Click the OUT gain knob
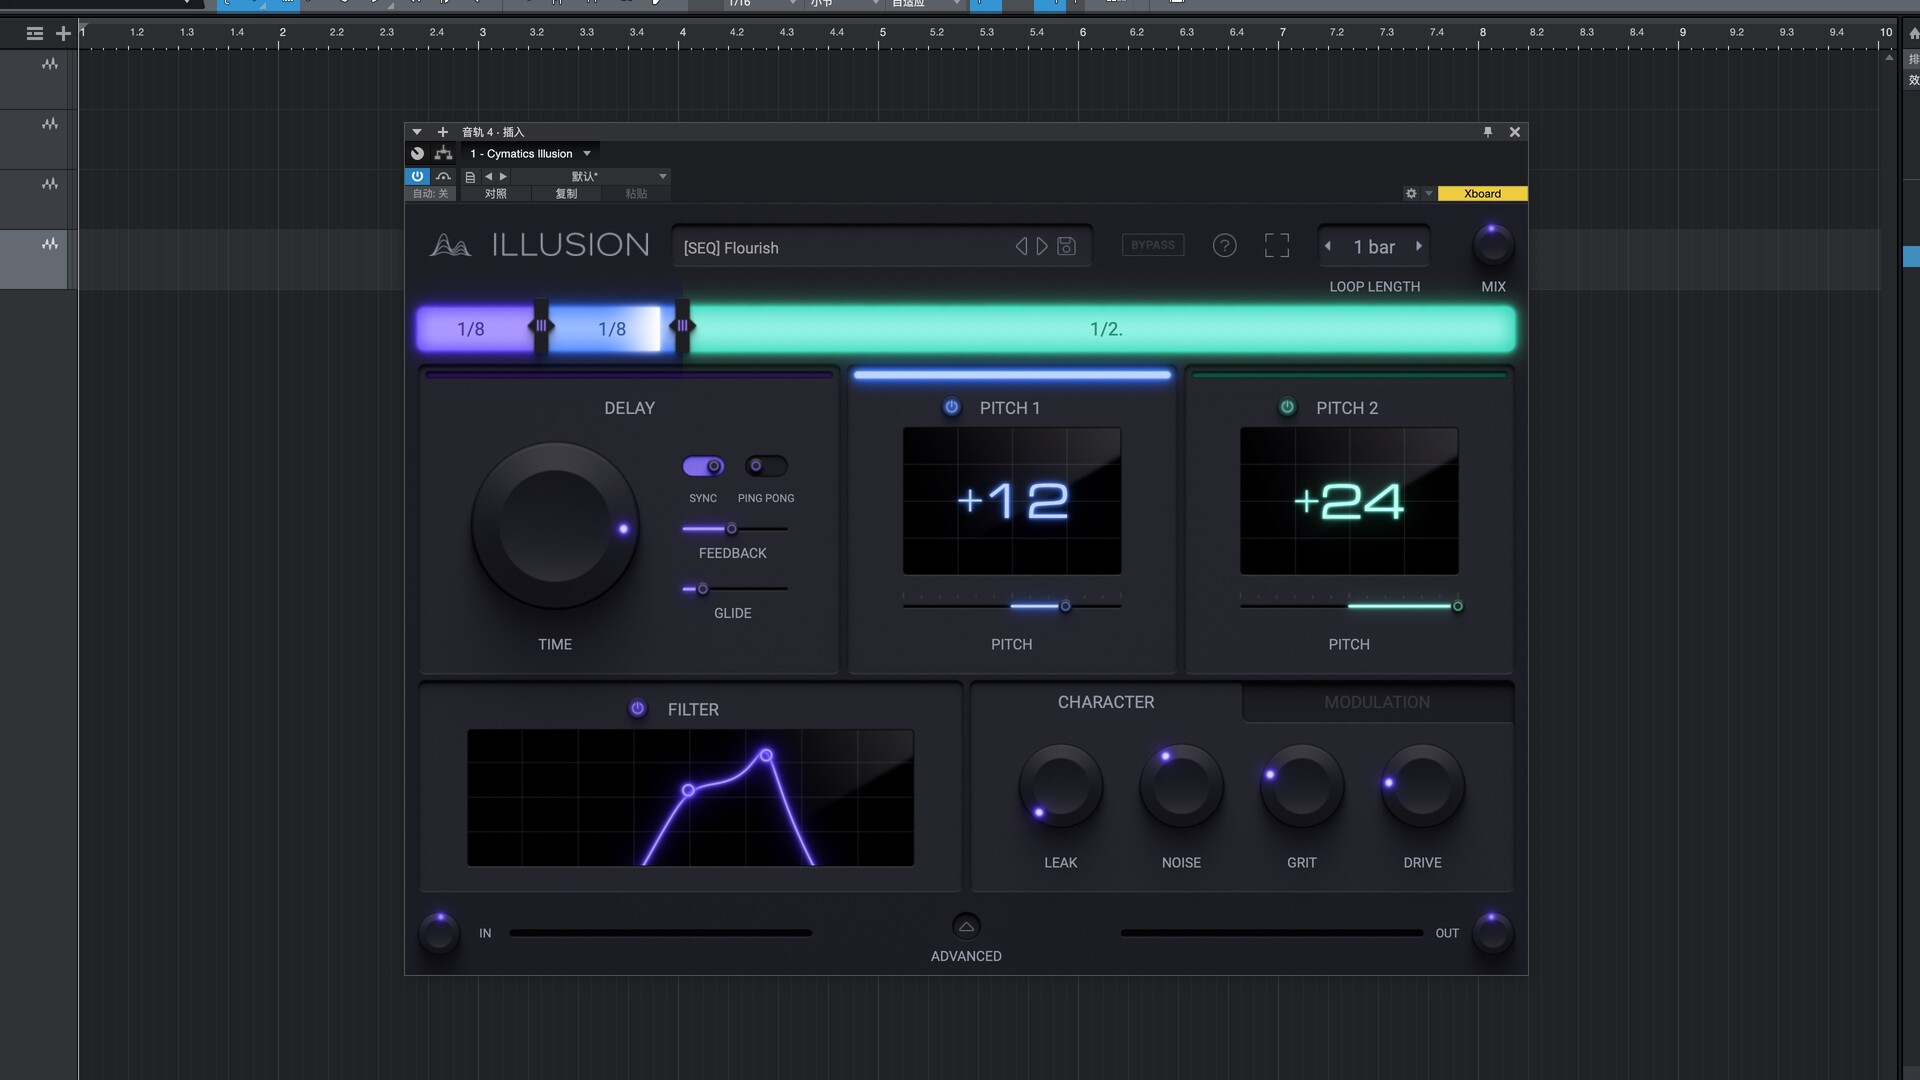1920x1080 pixels. coord(1492,932)
